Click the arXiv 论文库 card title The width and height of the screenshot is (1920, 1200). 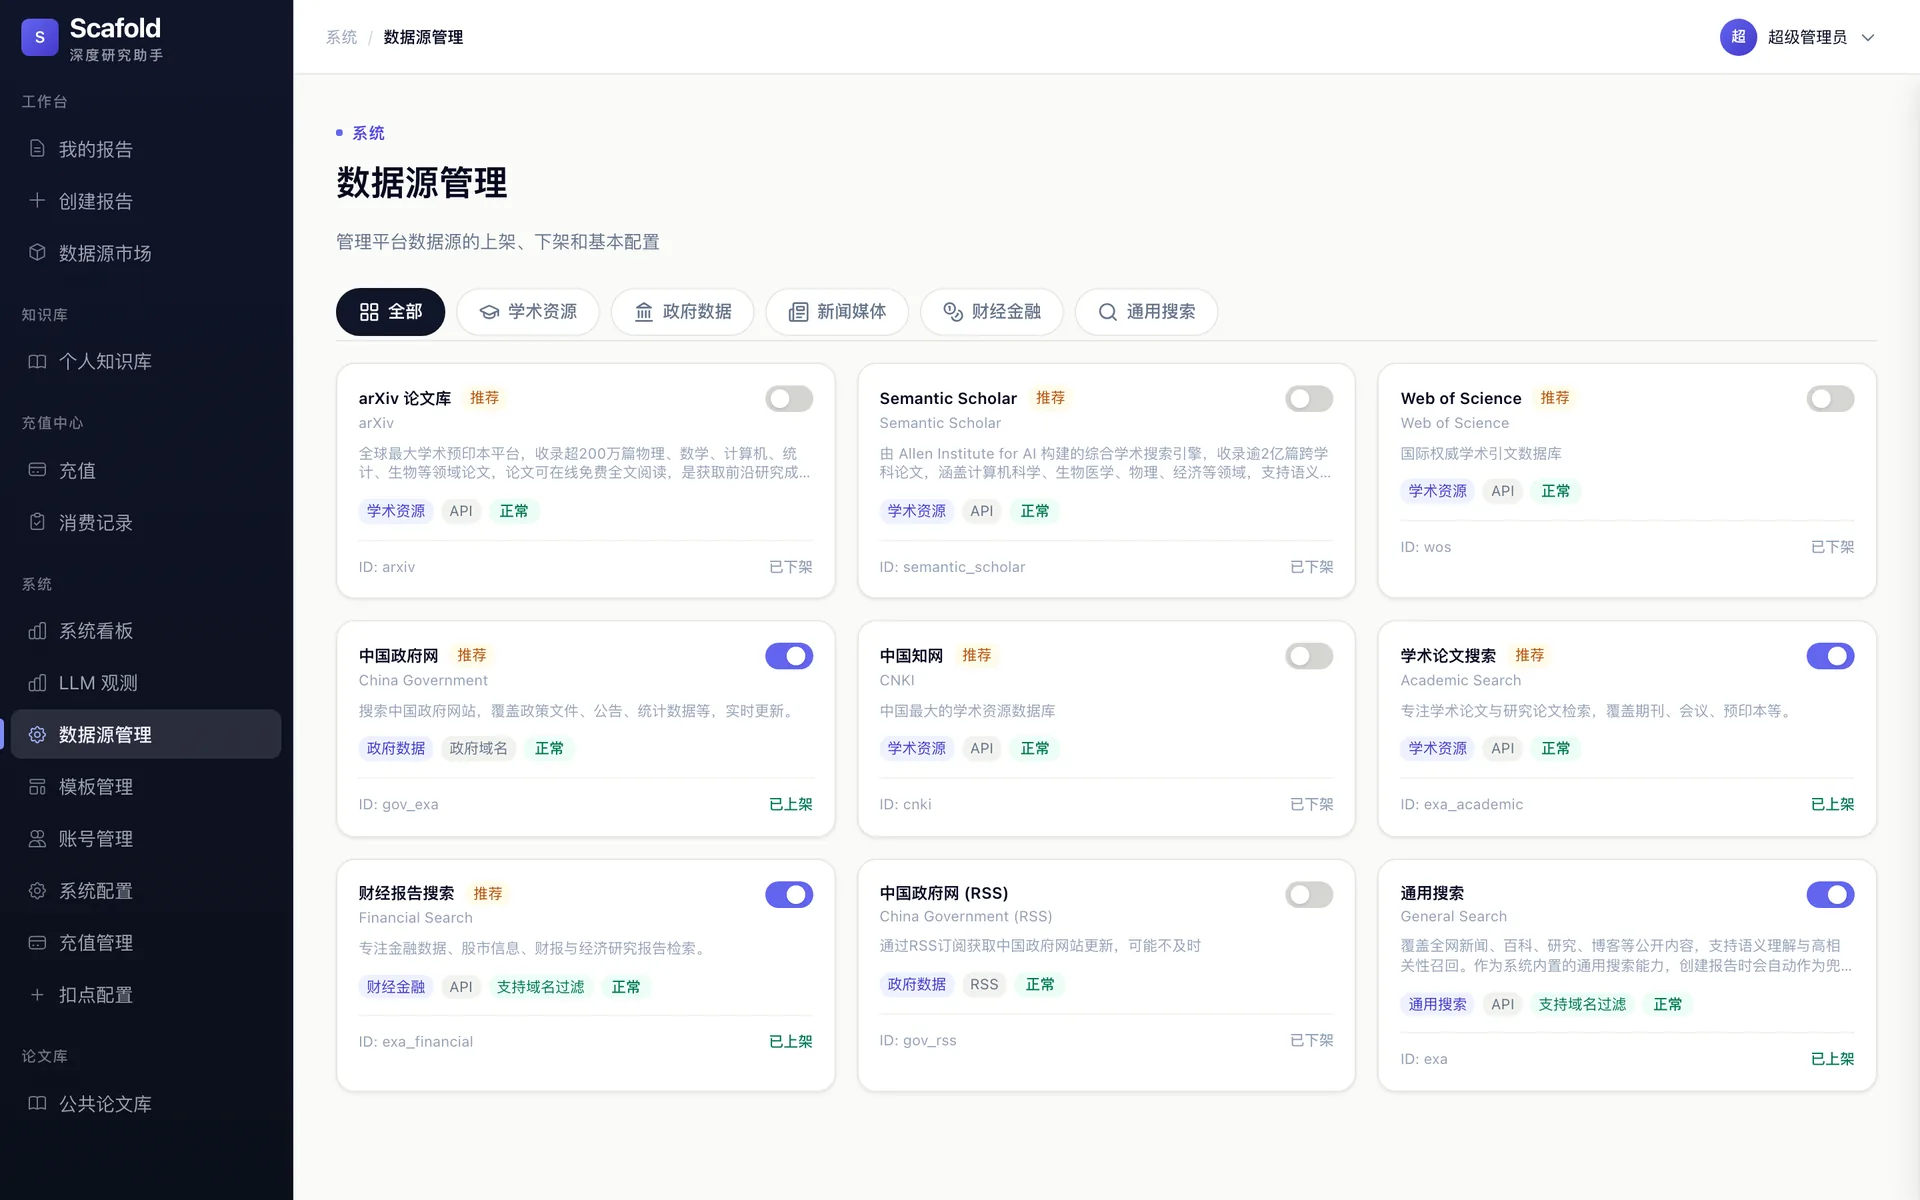tap(405, 398)
